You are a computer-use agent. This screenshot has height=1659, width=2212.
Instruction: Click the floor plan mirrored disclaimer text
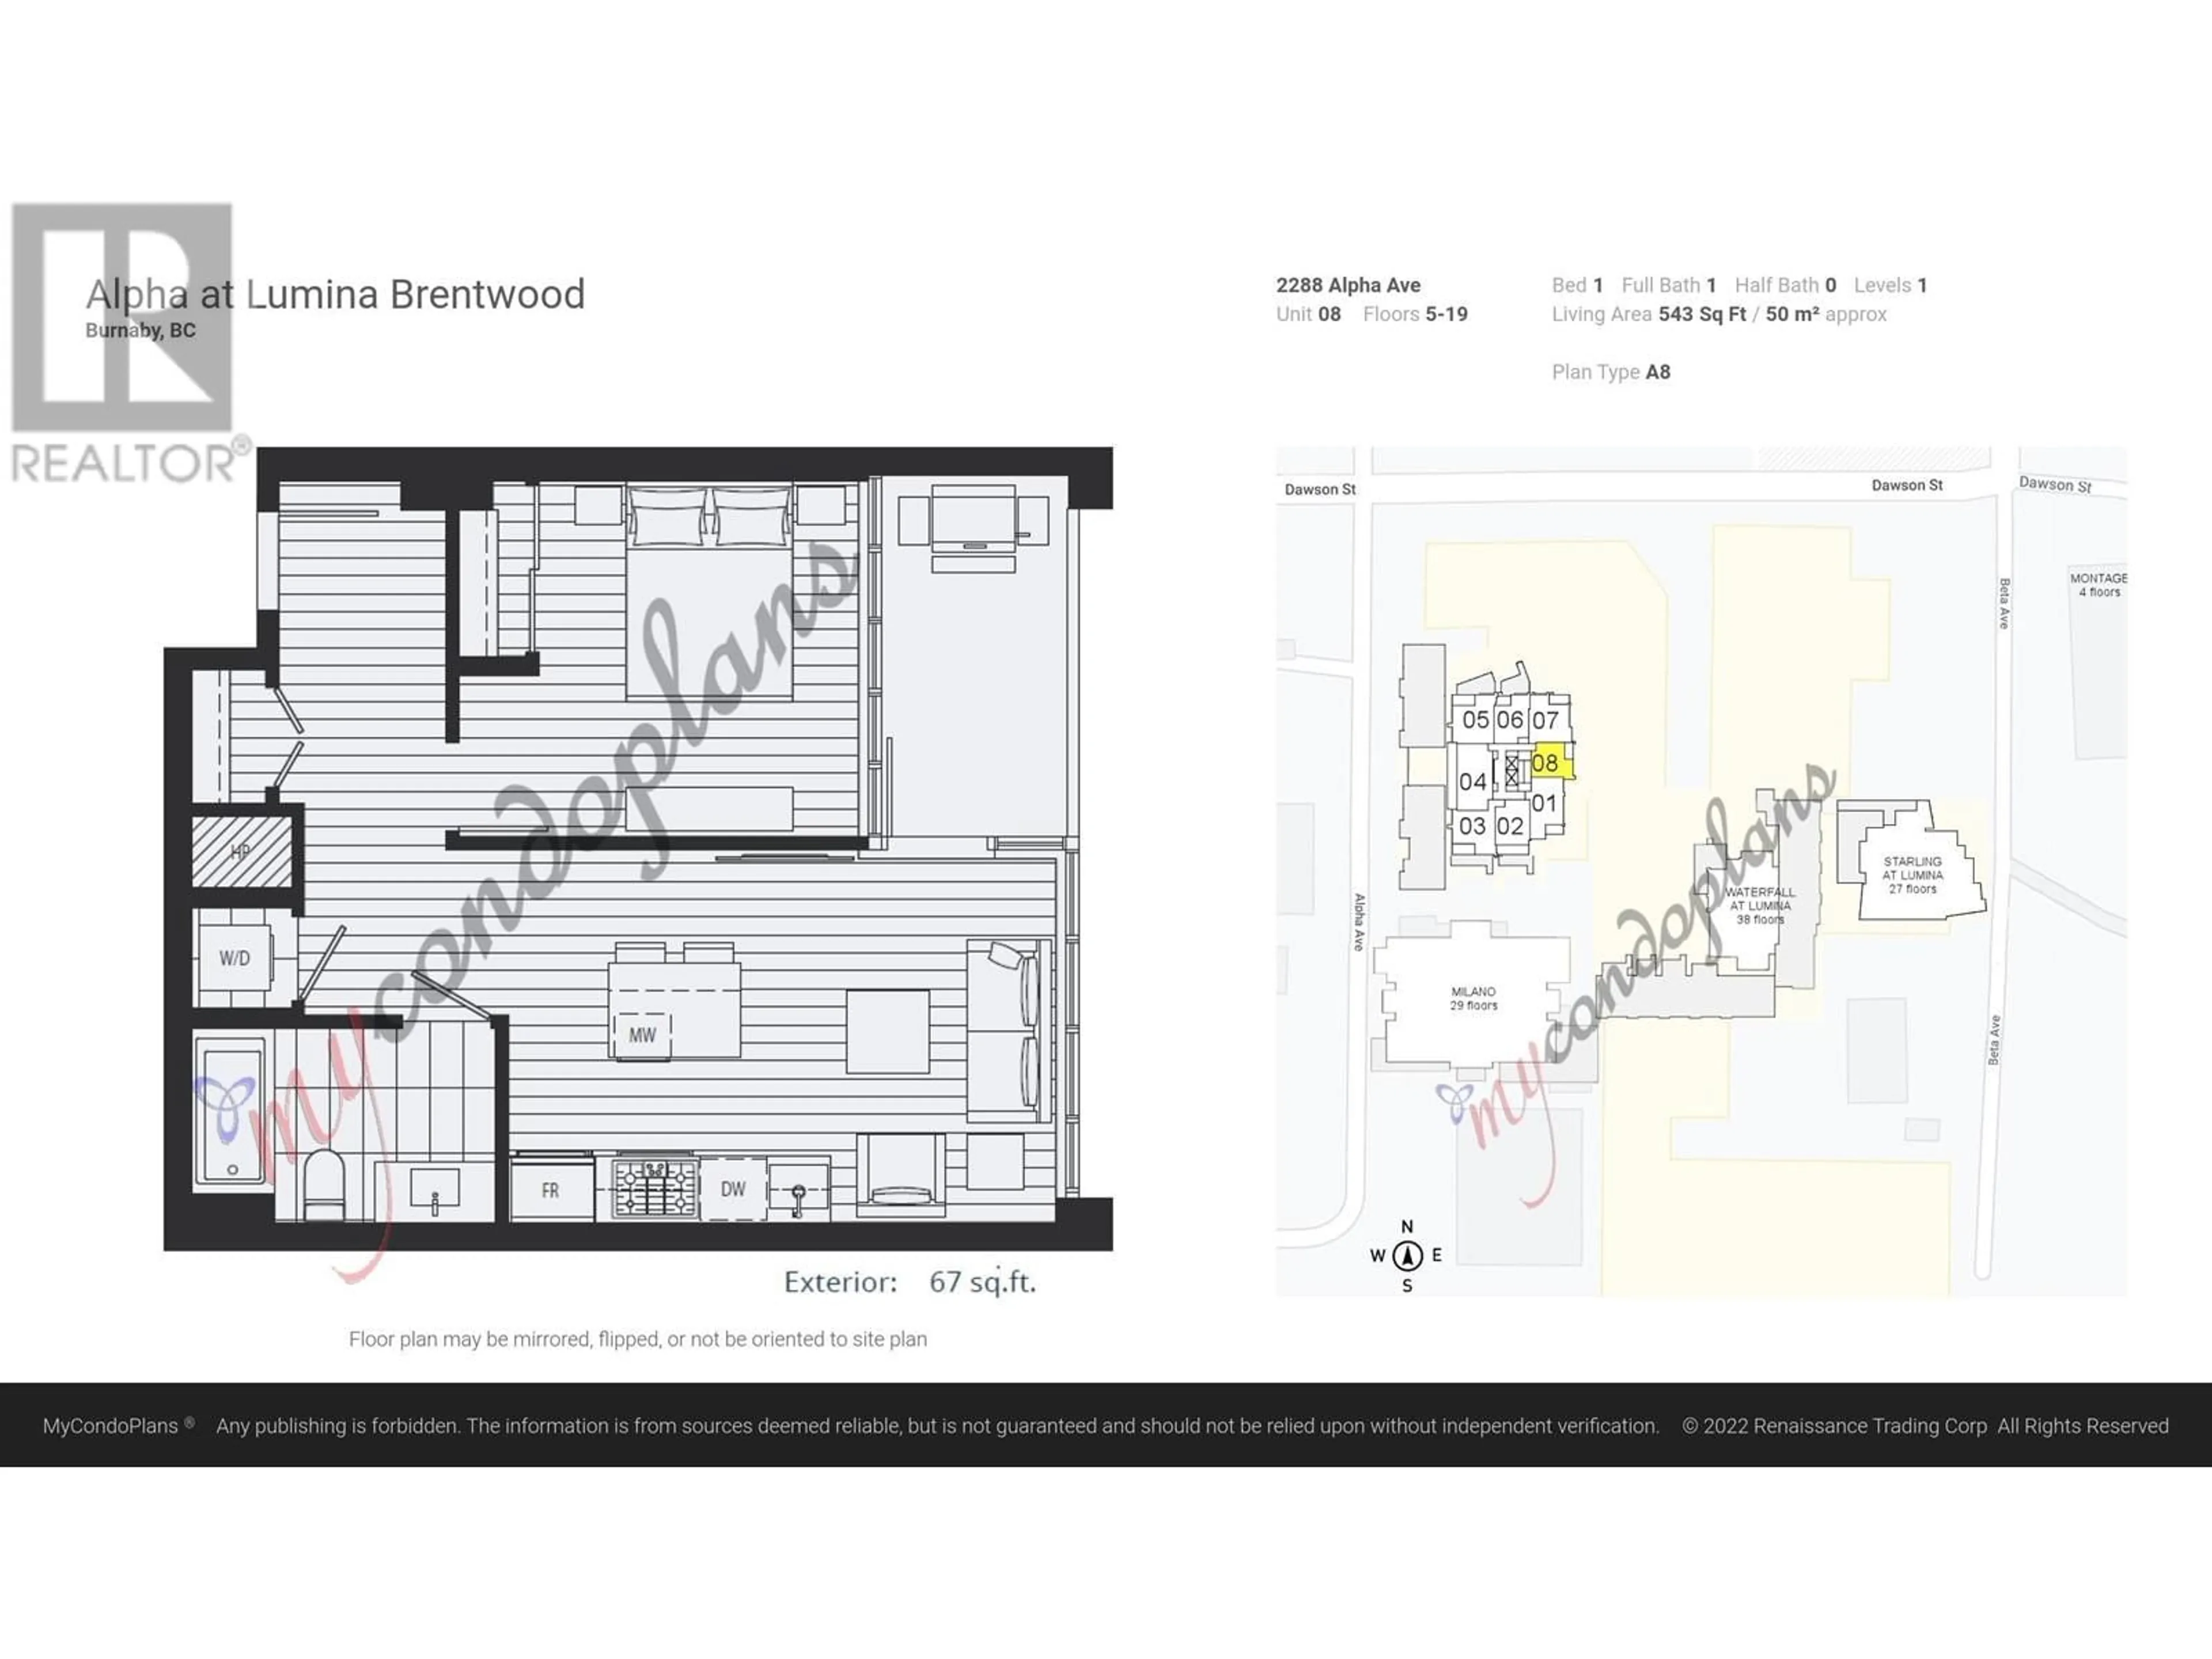tap(638, 1339)
